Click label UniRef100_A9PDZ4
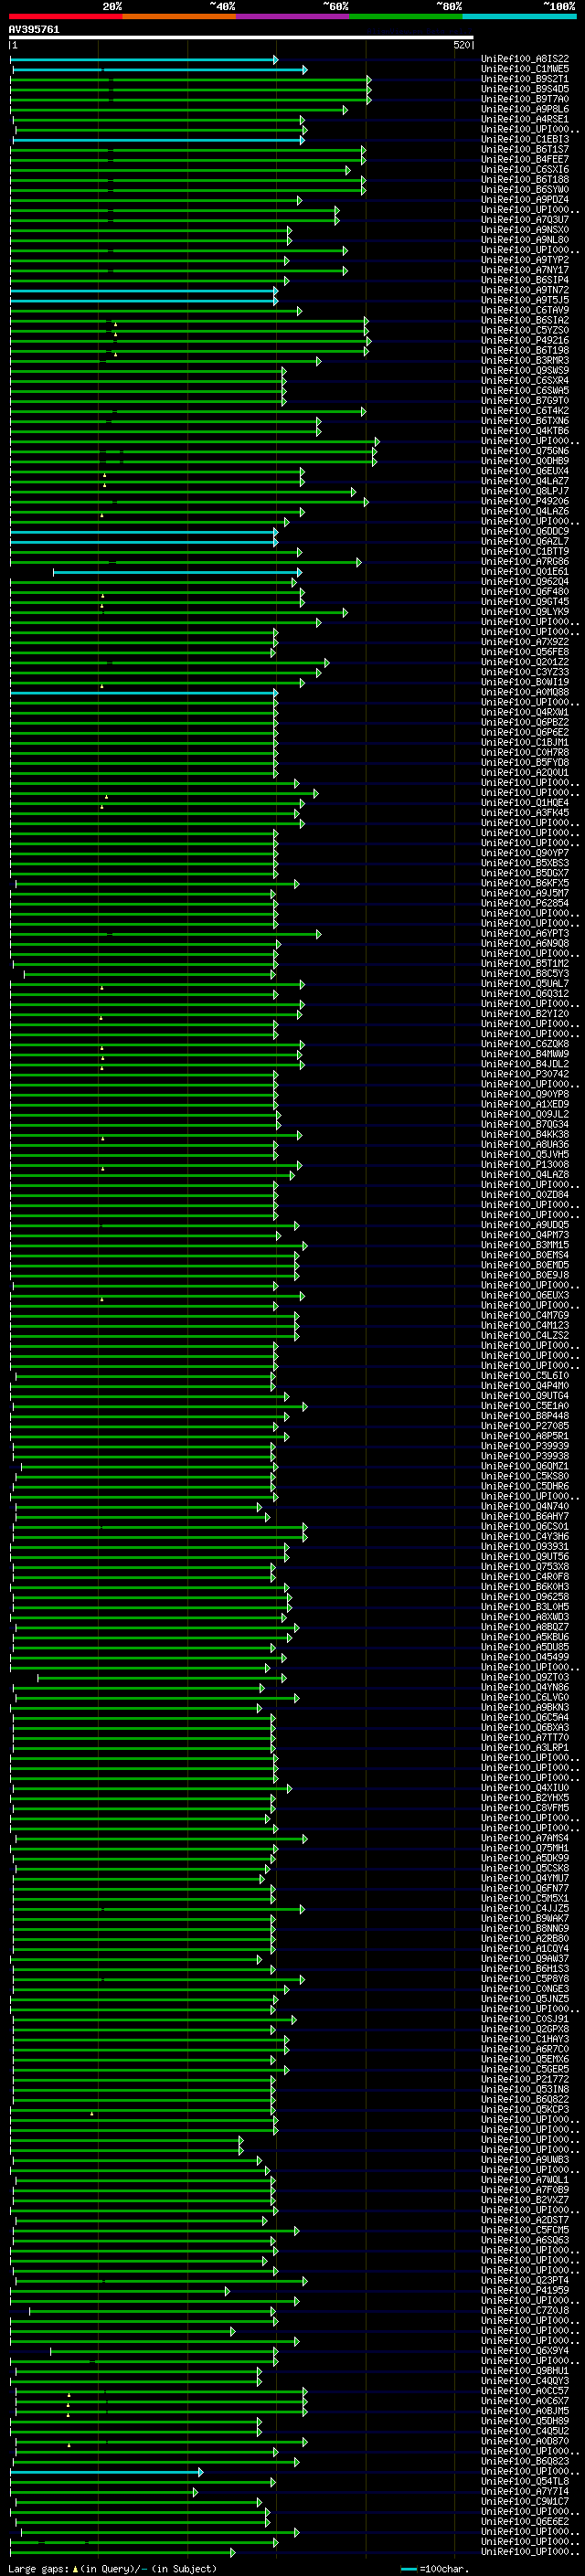 [x=525, y=200]
